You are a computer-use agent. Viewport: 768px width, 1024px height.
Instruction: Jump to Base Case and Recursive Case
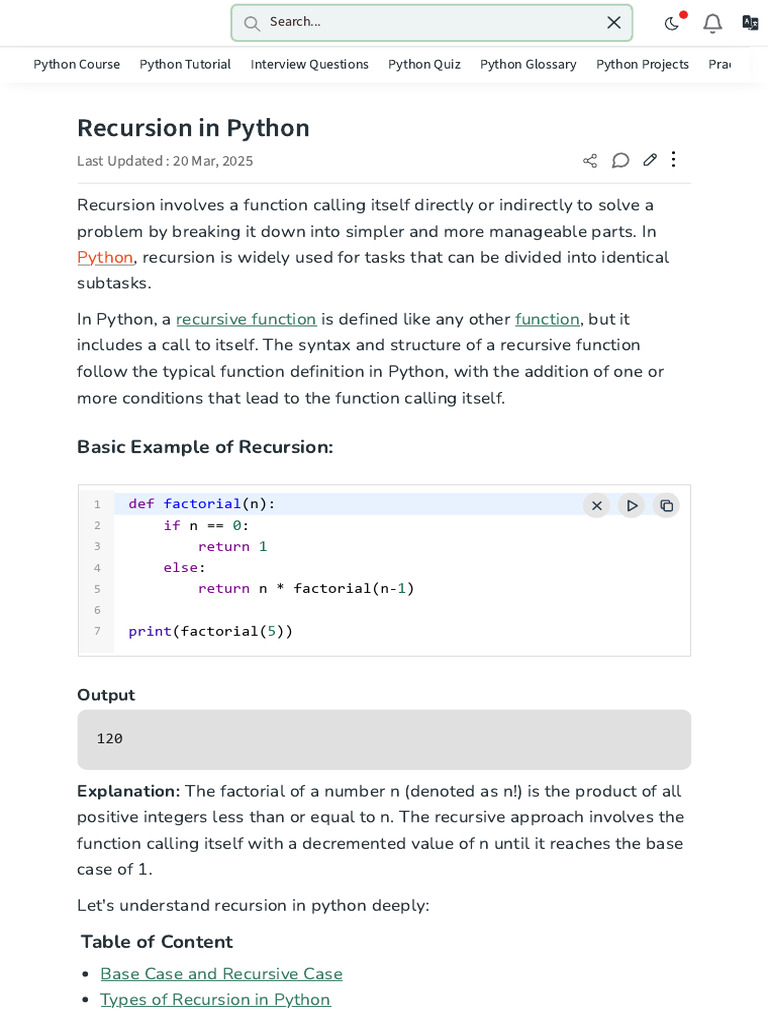[x=221, y=973]
